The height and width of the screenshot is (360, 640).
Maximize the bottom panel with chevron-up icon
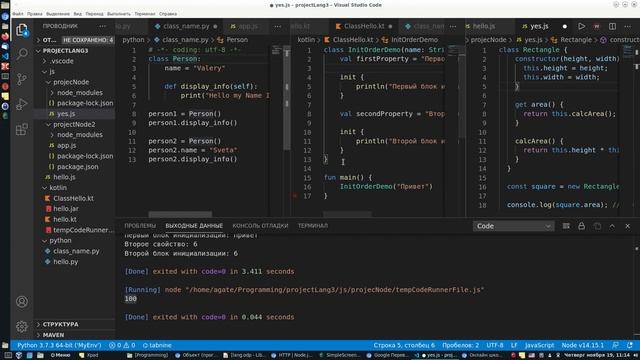[612, 226]
